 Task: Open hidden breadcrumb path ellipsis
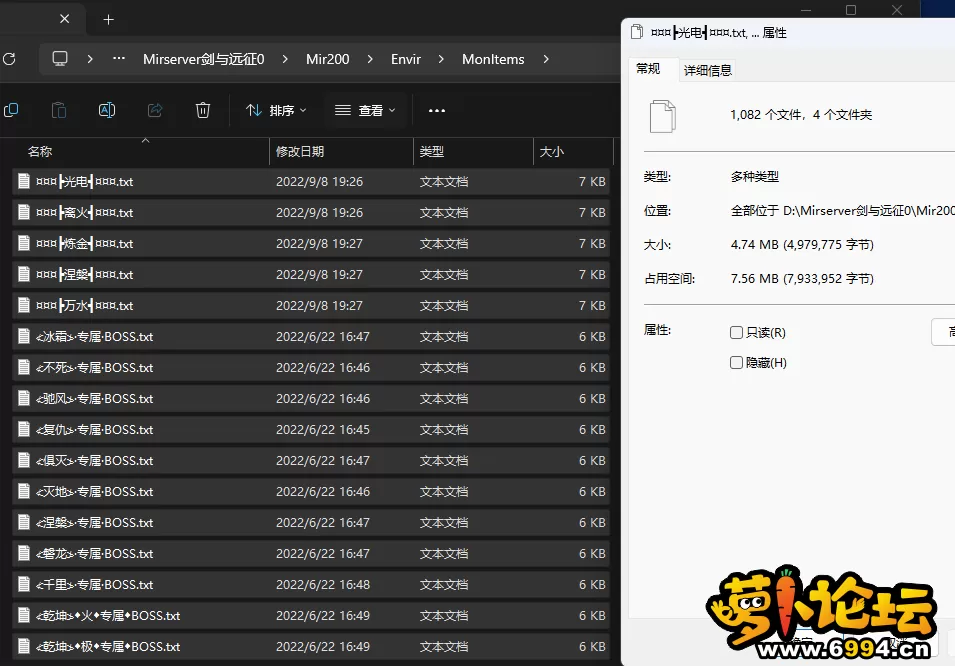[119, 59]
